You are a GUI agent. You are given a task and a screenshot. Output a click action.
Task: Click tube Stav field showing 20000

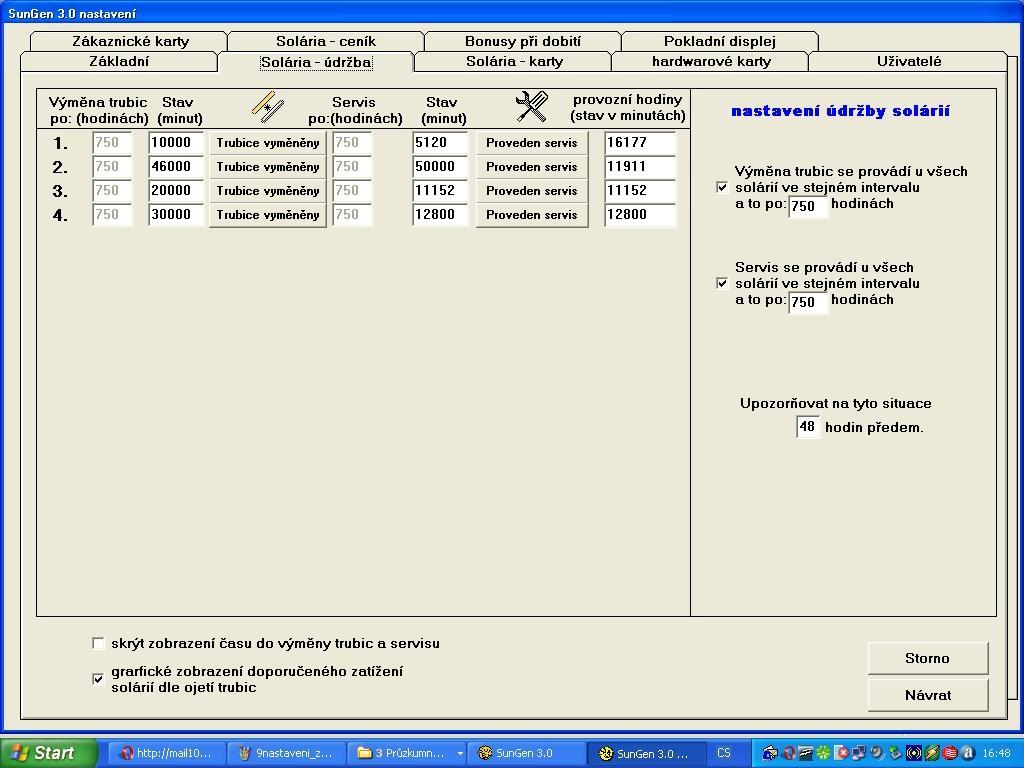click(176, 191)
